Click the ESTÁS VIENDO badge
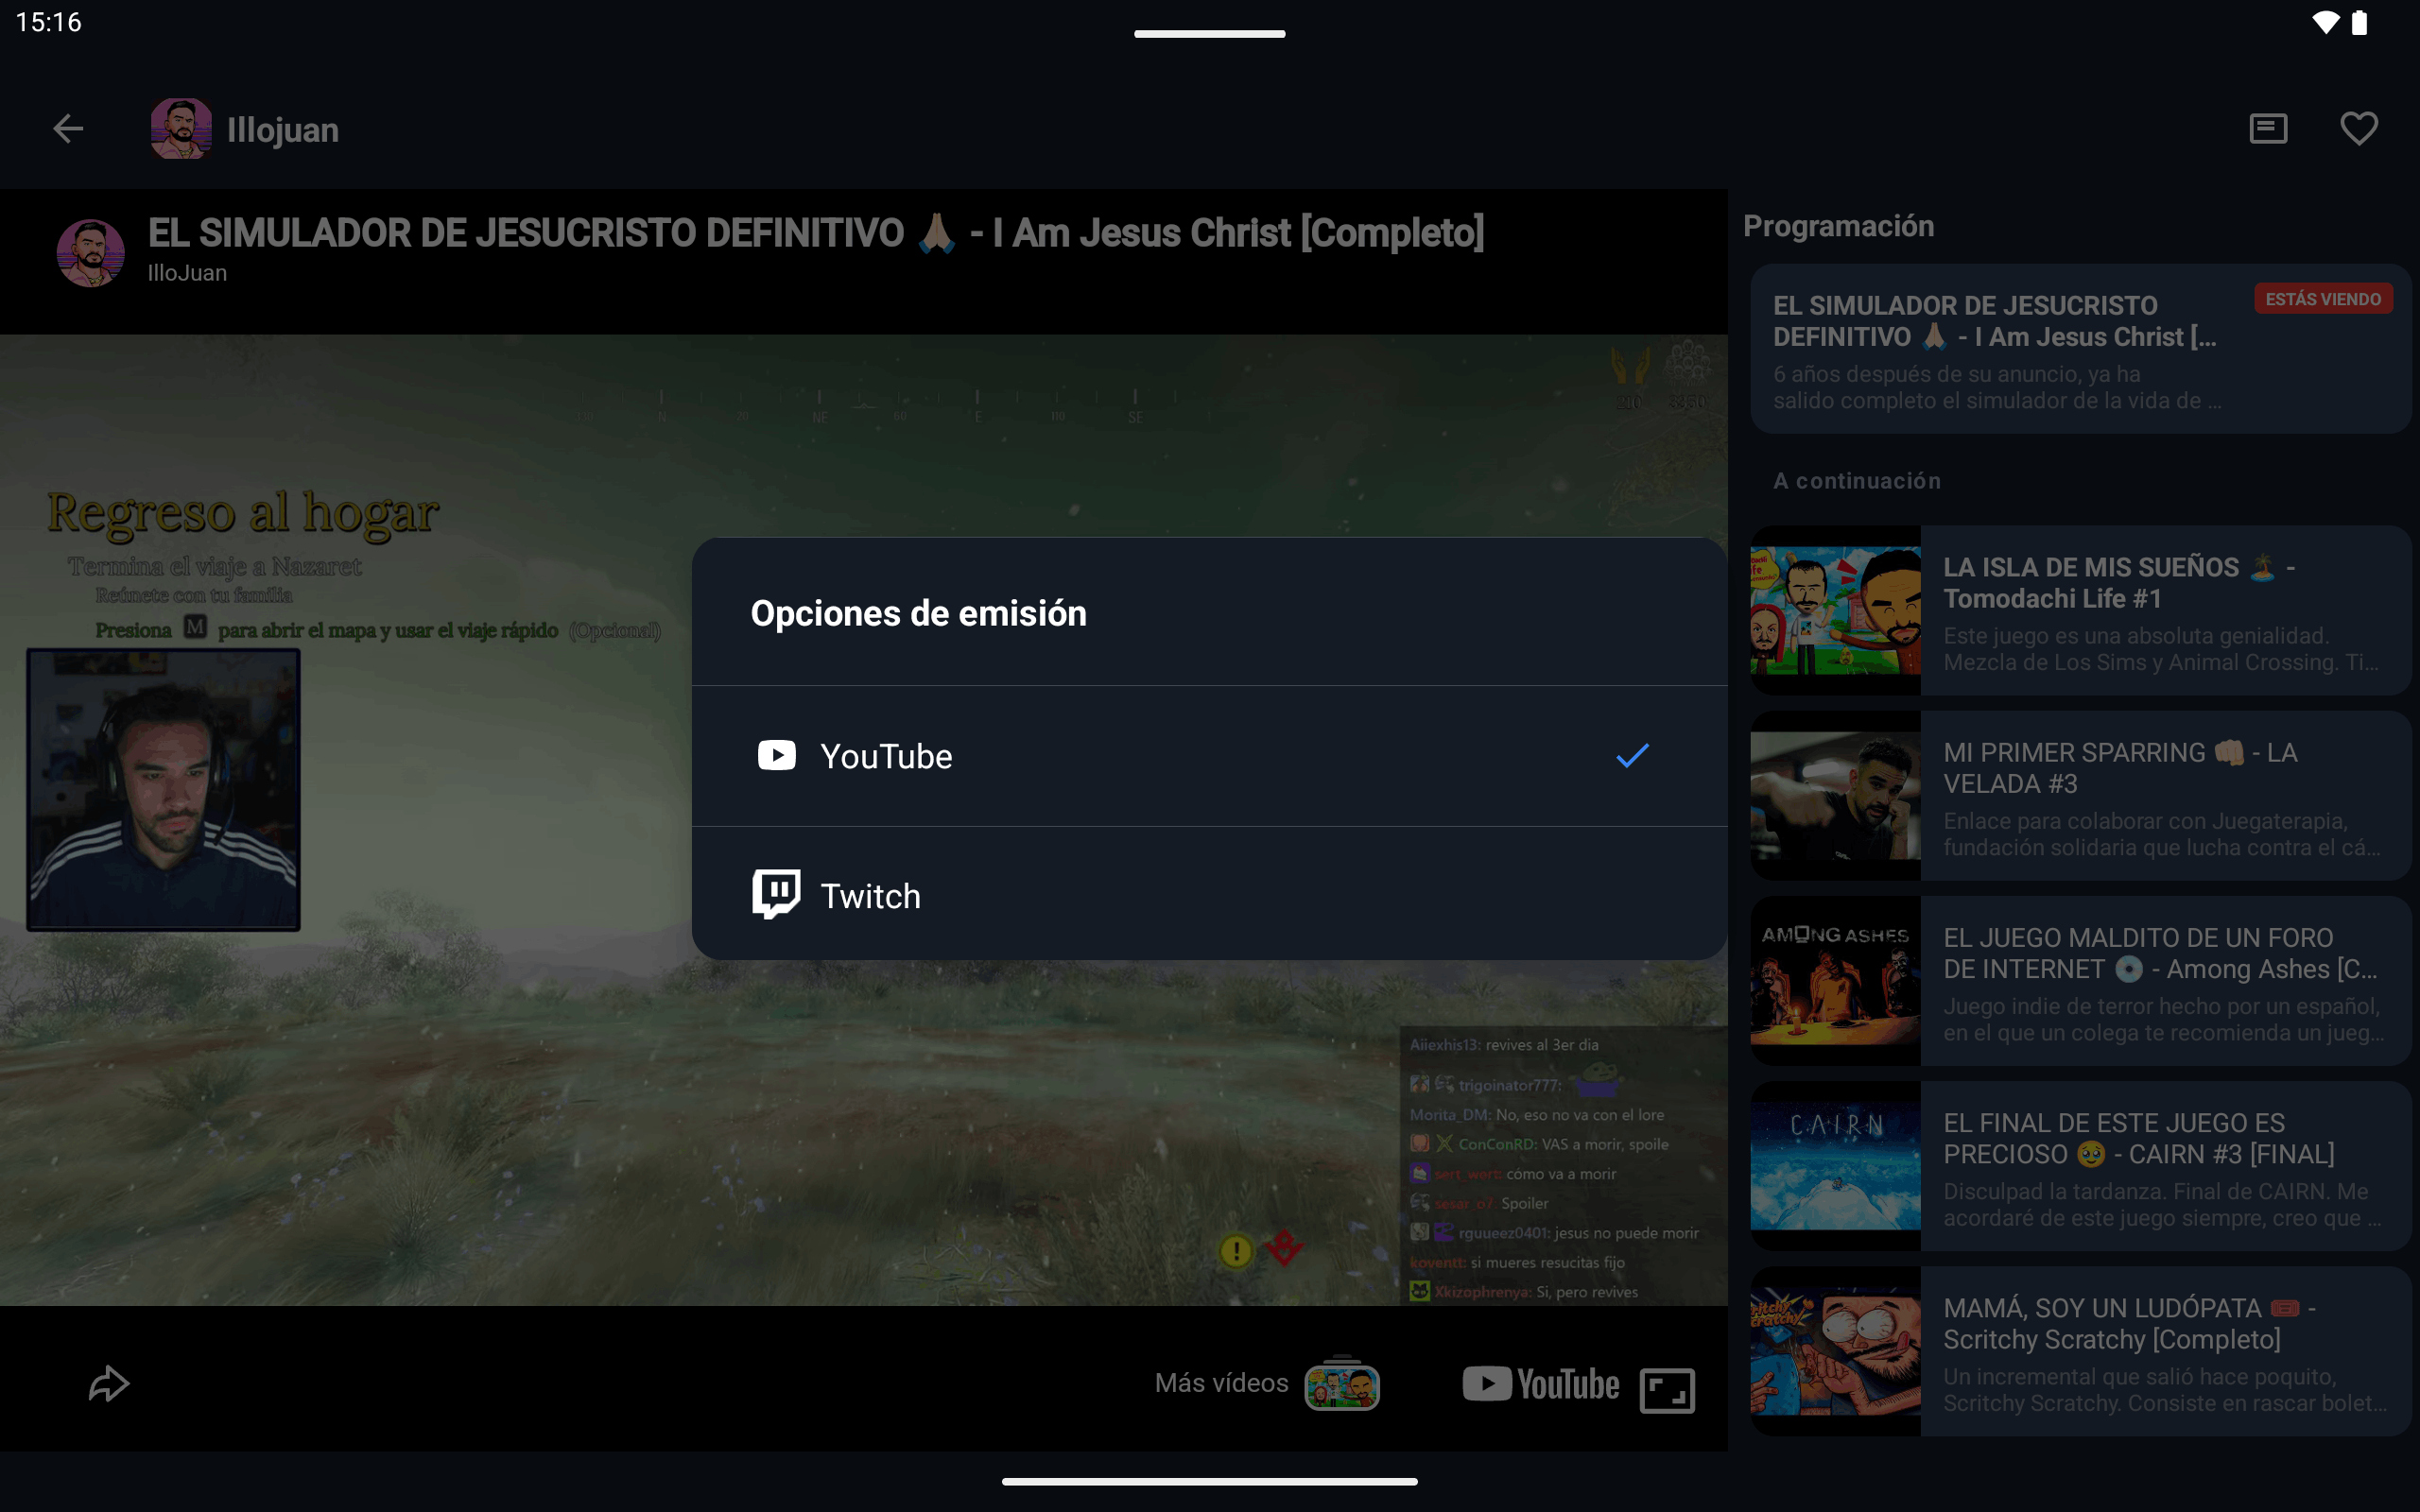The width and height of the screenshot is (2420, 1512). tap(2323, 299)
